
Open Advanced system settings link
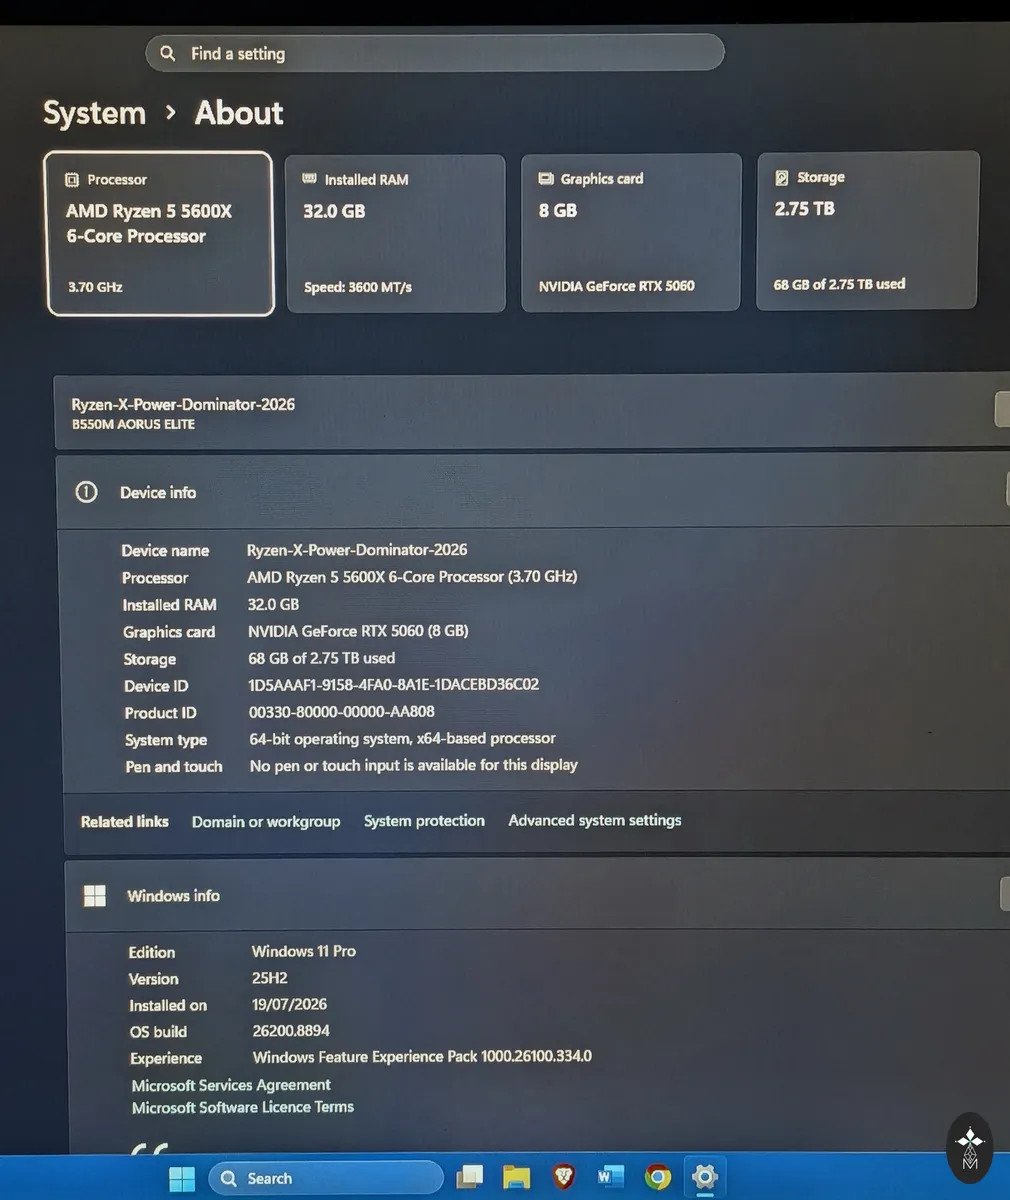[x=595, y=820]
